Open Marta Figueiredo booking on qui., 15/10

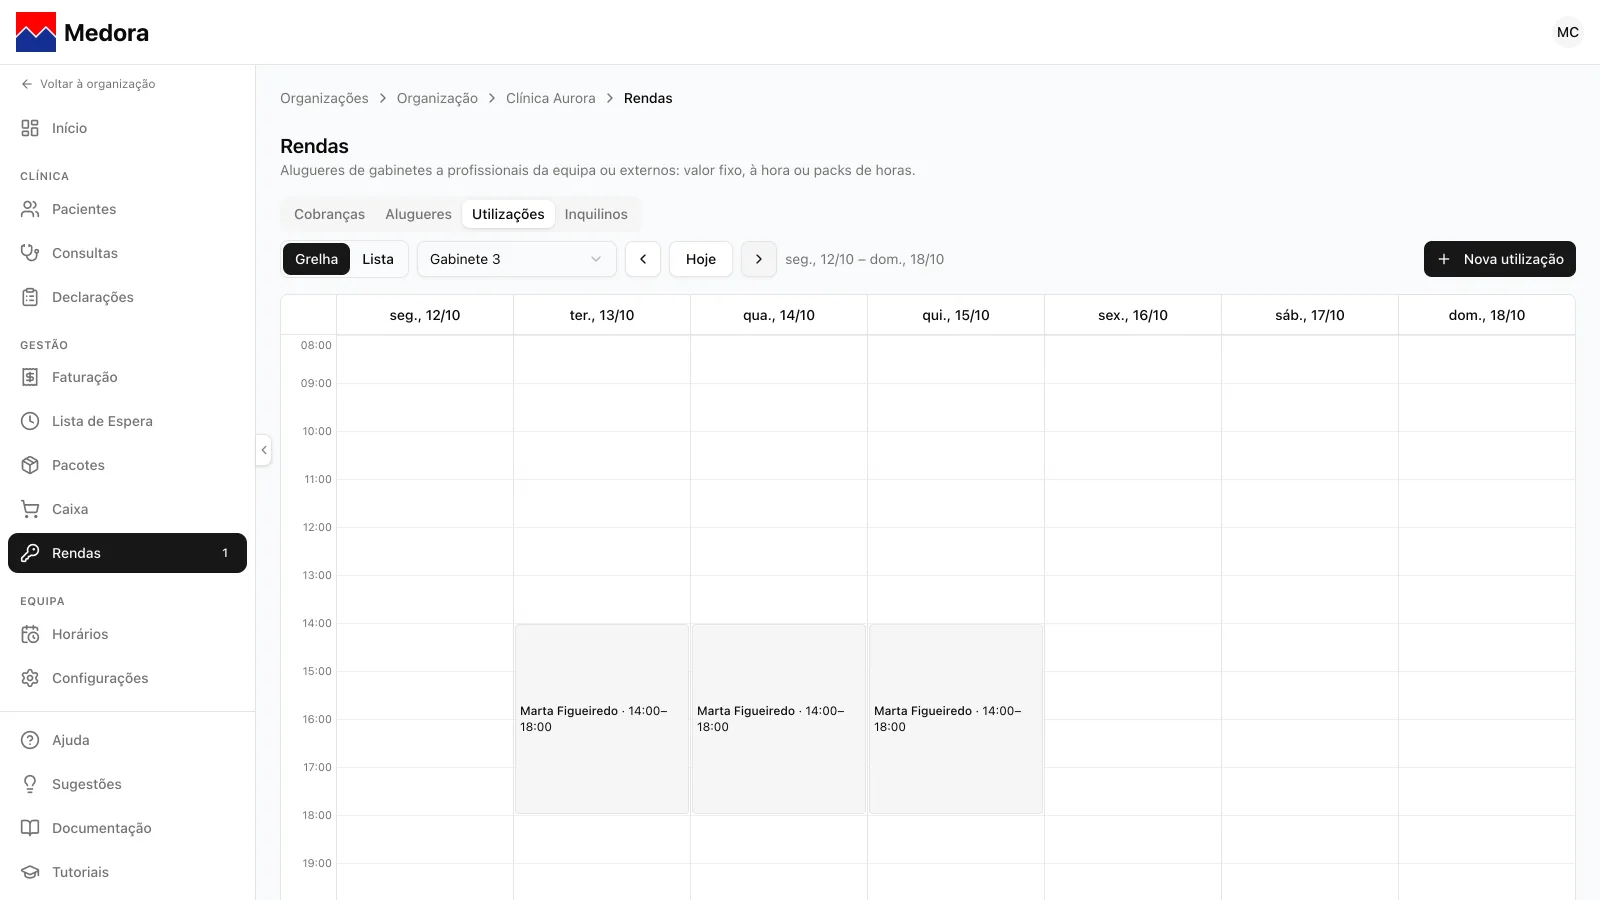coord(956,719)
